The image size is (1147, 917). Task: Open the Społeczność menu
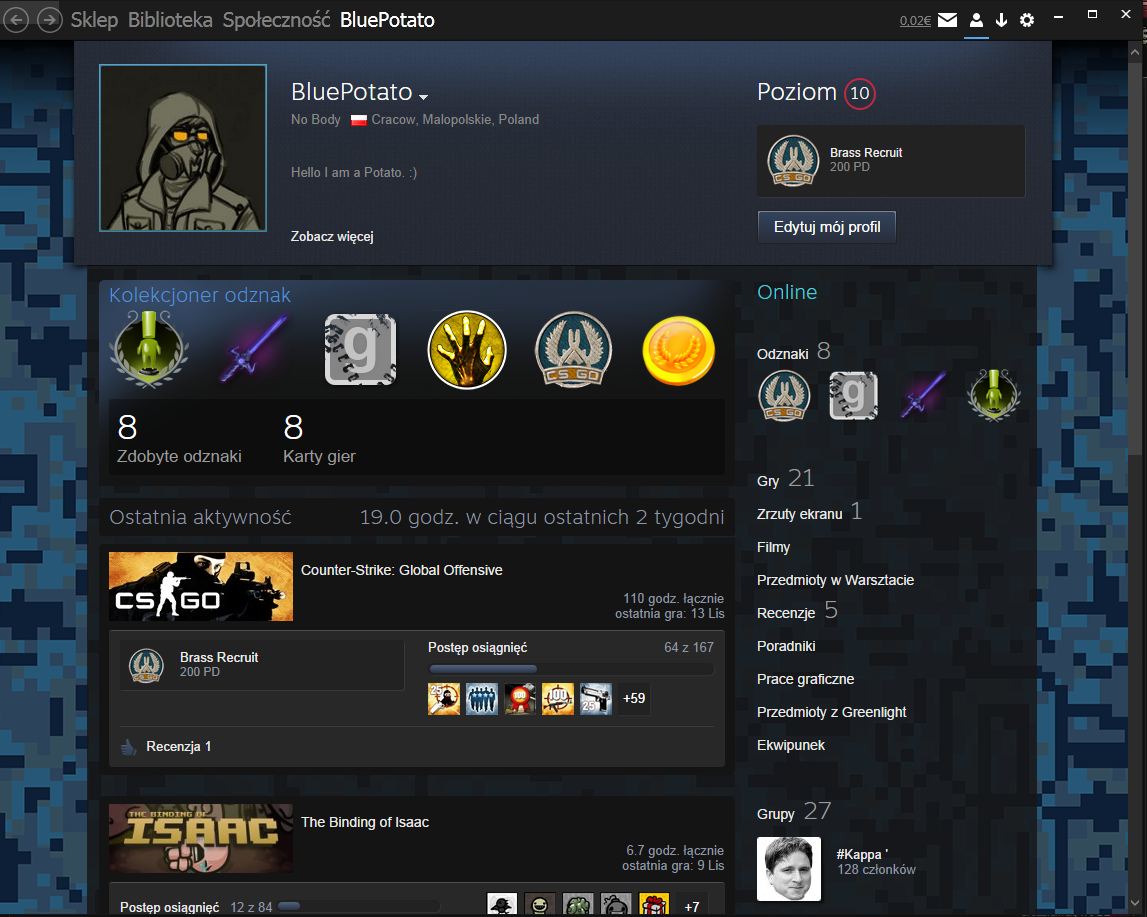point(277,20)
